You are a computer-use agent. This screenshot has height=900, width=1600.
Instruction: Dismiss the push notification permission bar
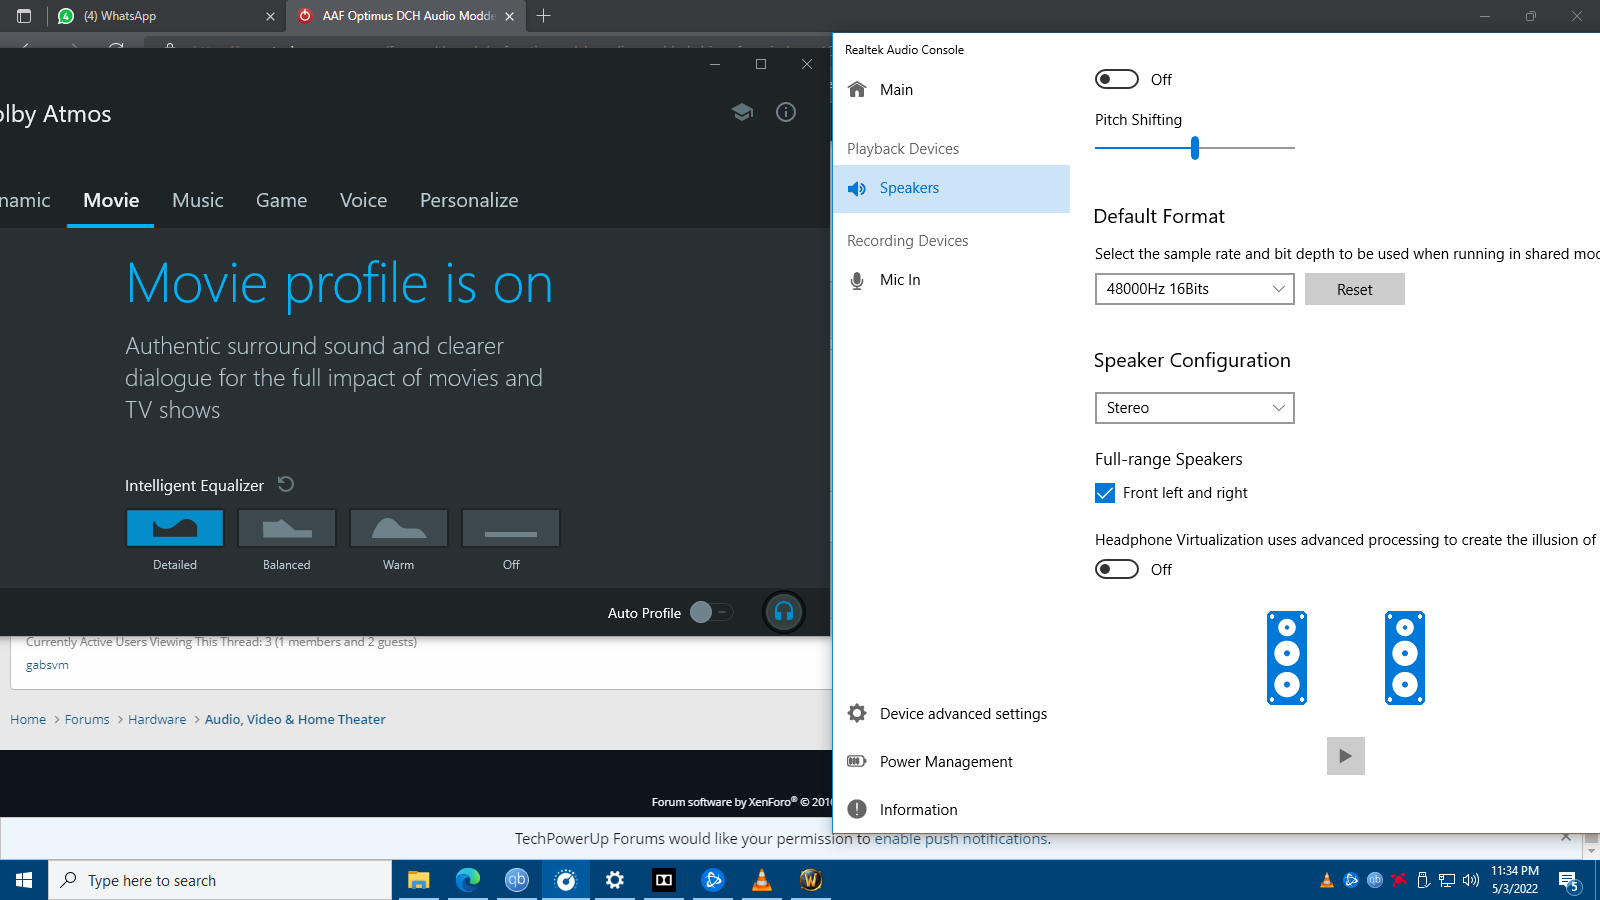click(1566, 836)
